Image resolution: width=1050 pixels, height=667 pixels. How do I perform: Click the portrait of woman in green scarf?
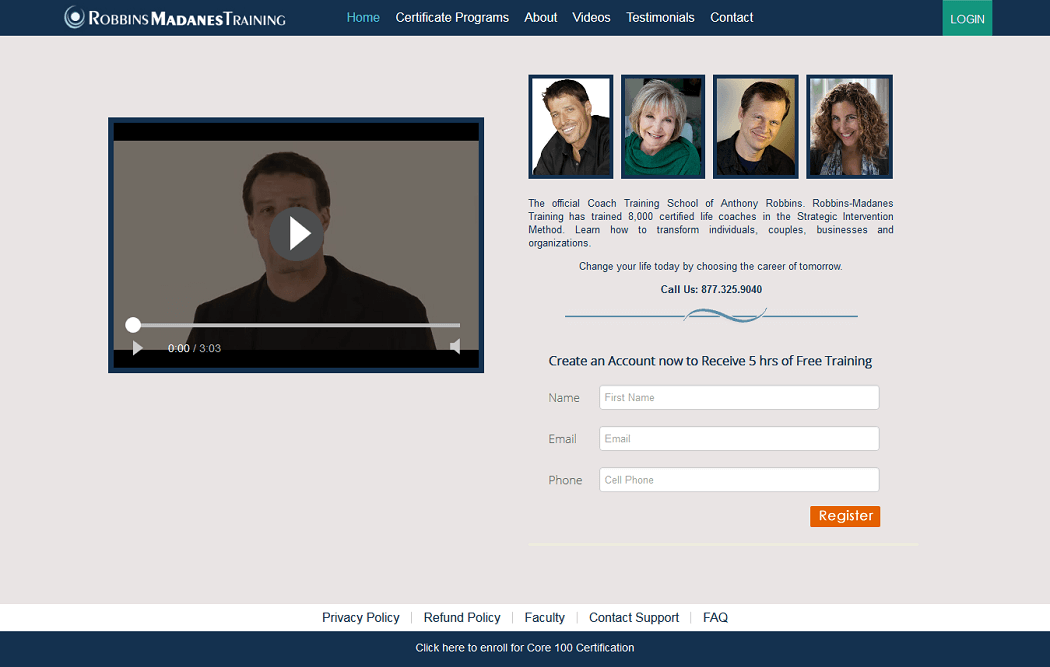point(663,127)
